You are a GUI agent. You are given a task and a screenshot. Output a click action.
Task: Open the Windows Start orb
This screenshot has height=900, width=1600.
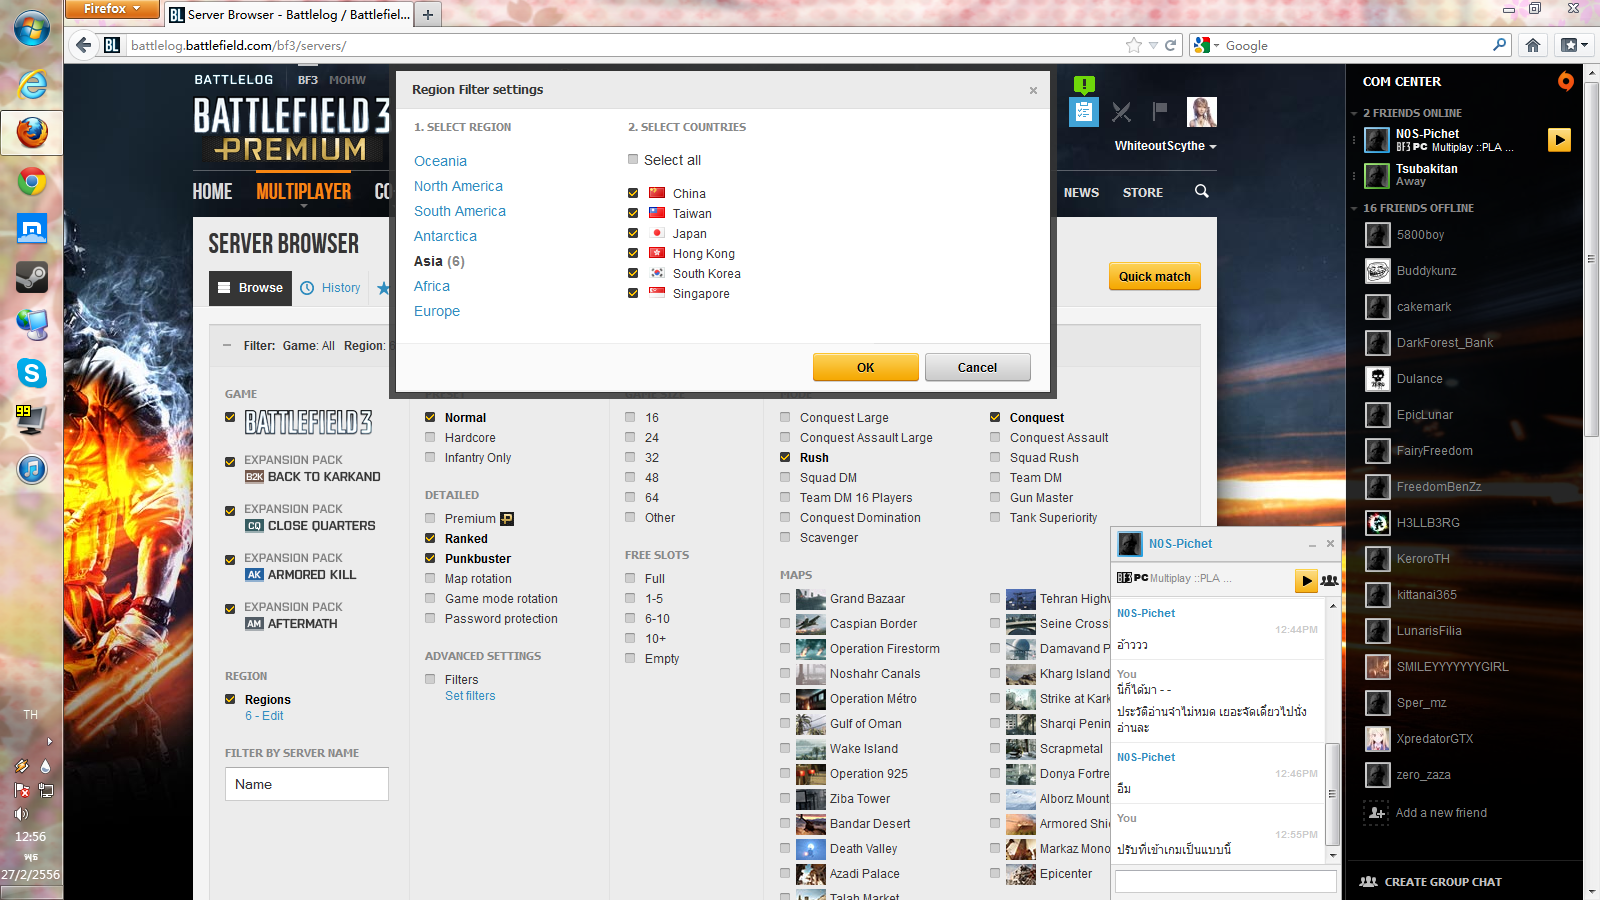coord(32,28)
